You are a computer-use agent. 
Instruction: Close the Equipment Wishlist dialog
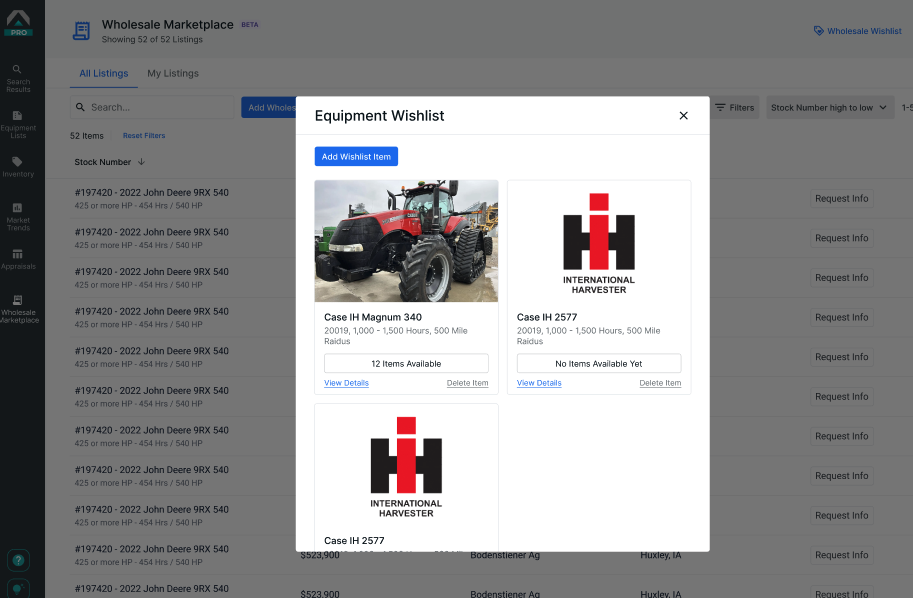(684, 115)
